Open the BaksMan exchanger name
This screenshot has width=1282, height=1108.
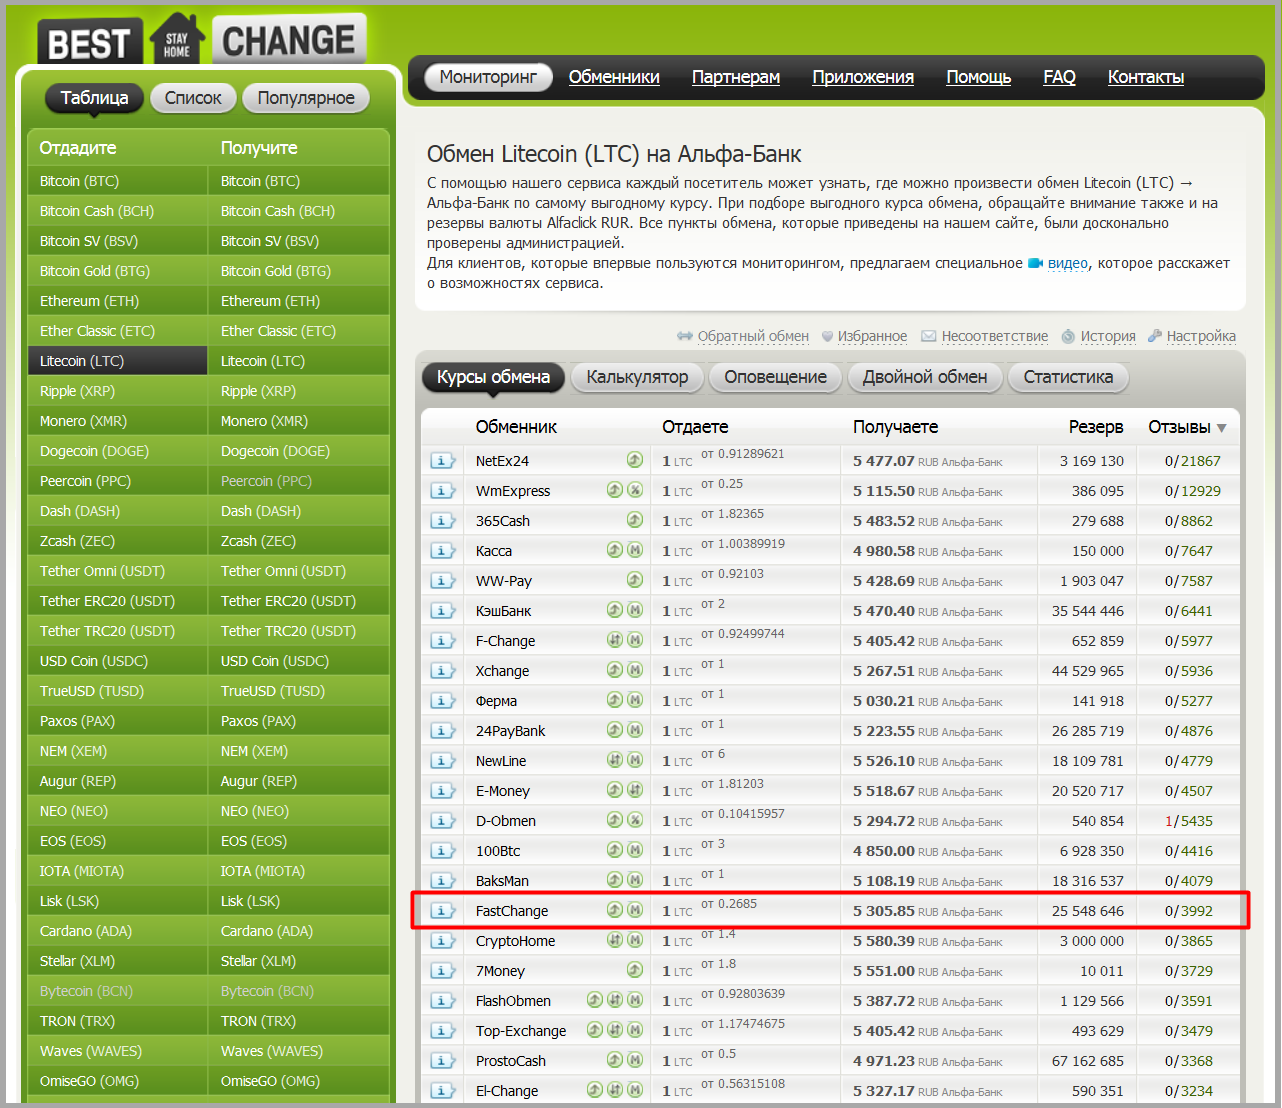pos(502,881)
